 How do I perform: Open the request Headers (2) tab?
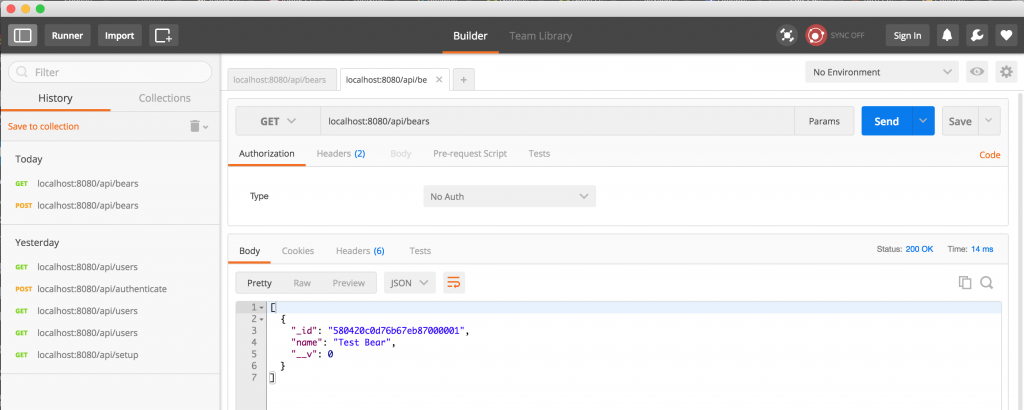341,153
